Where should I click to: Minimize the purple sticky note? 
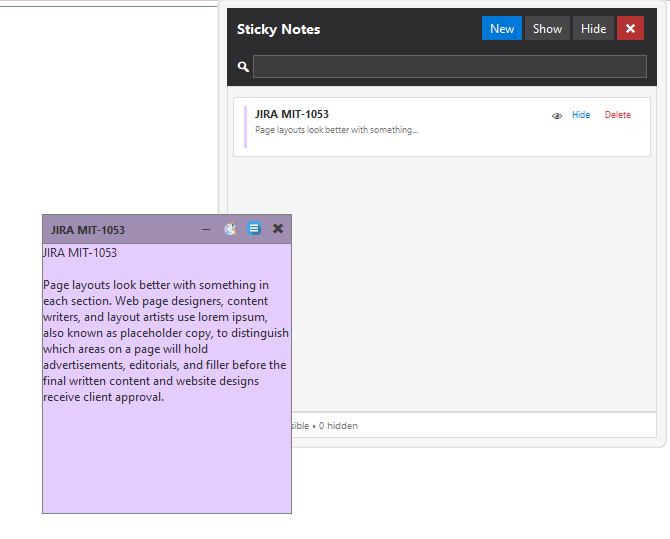click(206, 230)
